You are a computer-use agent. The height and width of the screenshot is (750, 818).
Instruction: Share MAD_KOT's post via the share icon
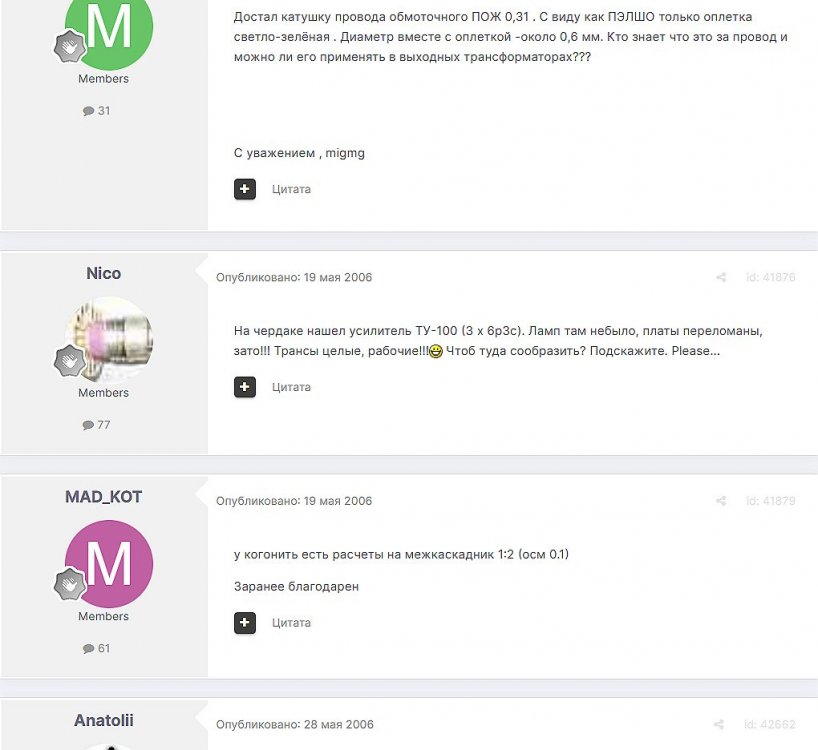(721, 501)
